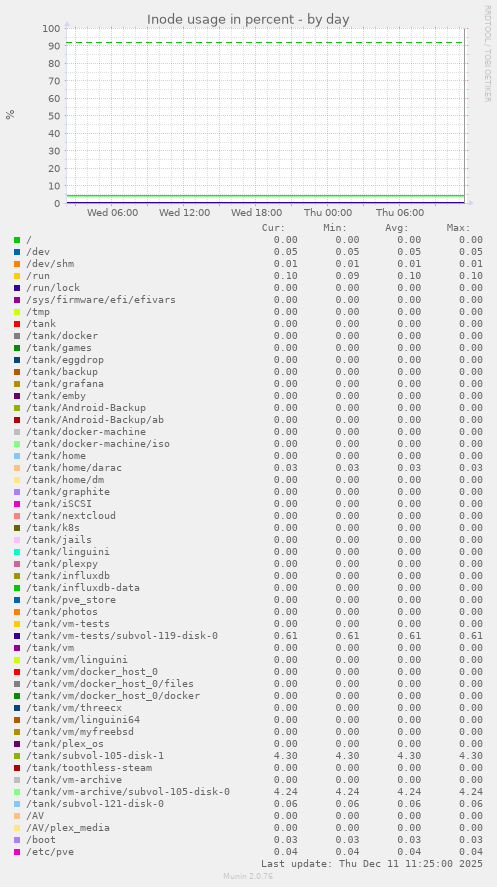The height and width of the screenshot is (887, 497).
Task: Click the /tank/home/darac legend label
Action: point(74,467)
